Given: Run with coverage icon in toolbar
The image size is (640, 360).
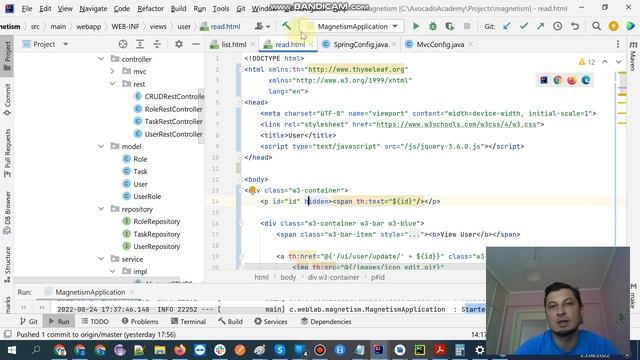Looking at the screenshot, I should 450,27.
